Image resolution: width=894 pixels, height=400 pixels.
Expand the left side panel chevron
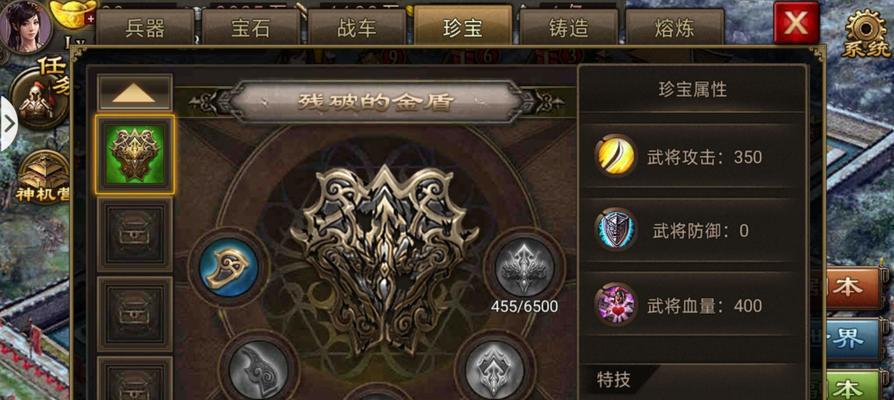(9, 124)
